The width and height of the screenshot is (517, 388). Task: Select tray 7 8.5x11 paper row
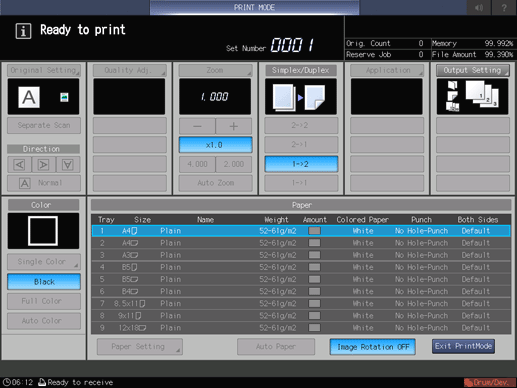click(x=301, y=303)
